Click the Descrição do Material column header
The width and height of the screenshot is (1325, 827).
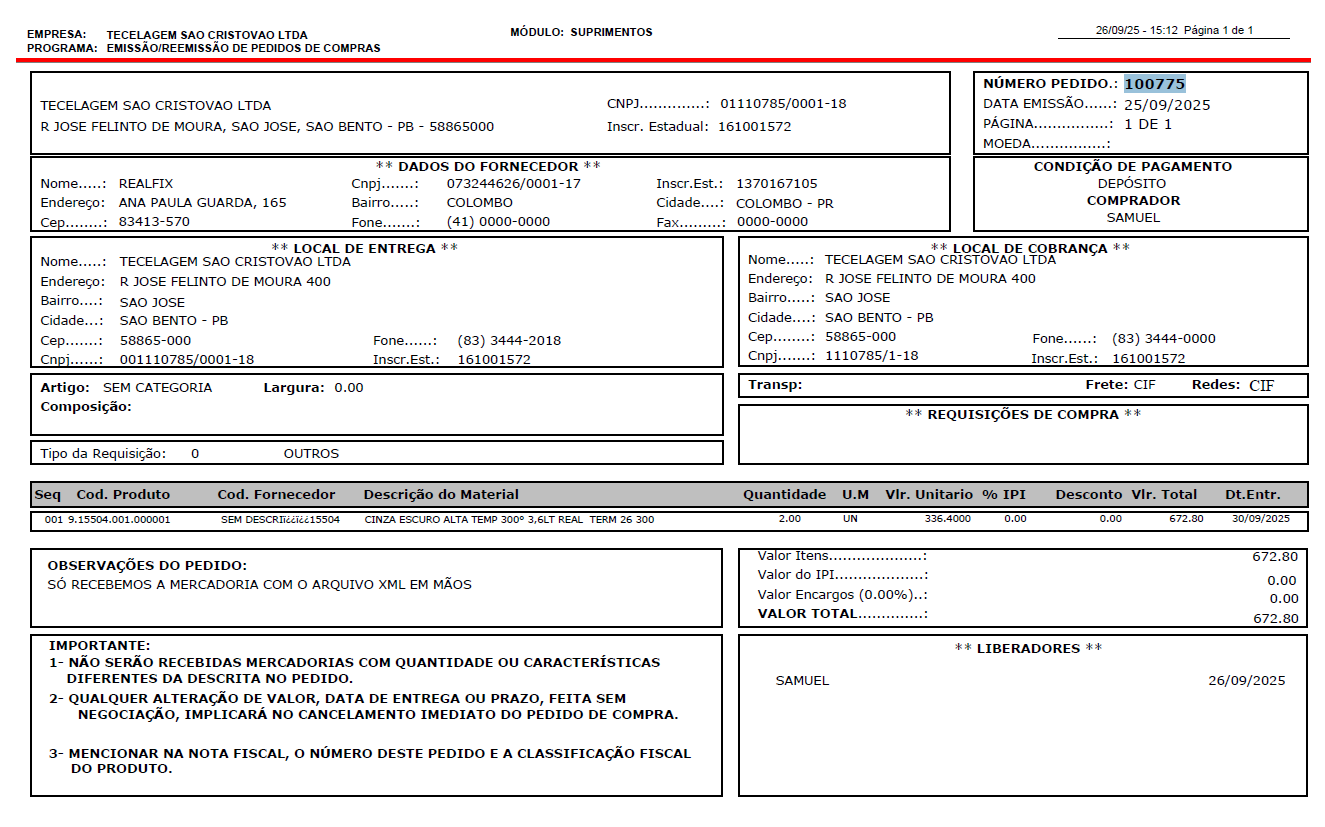pos(441,495)
